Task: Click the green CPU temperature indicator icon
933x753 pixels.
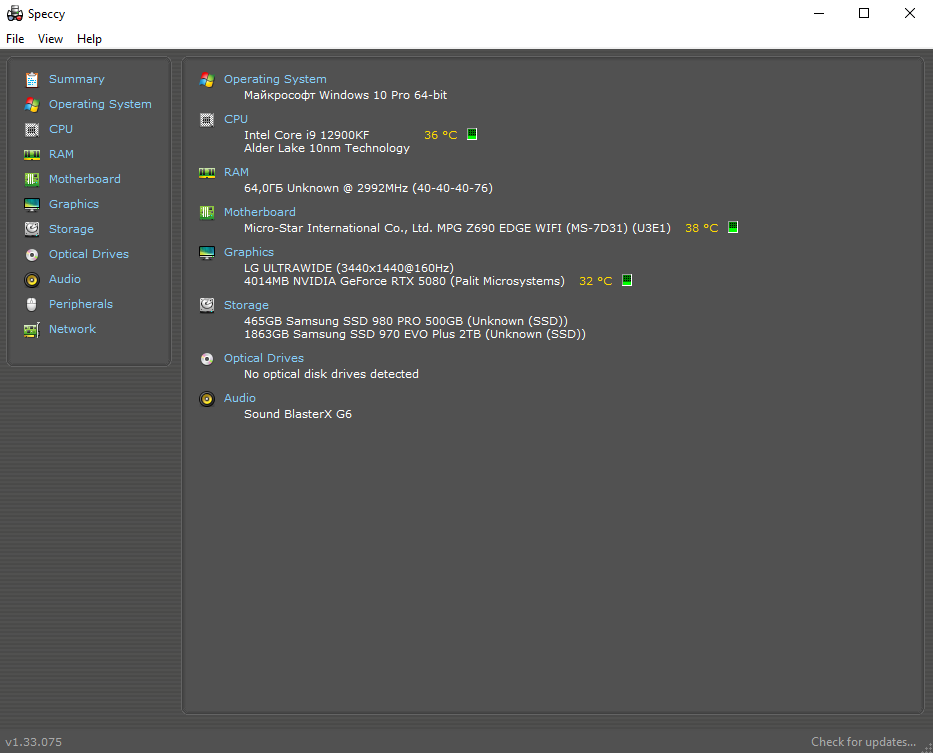Action: 472,135
